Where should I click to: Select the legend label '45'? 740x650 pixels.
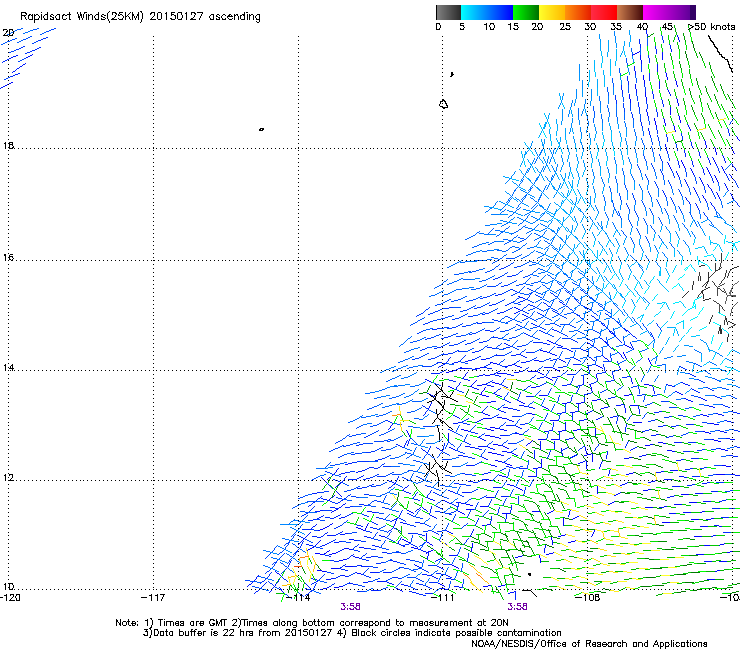coord(667,27)
